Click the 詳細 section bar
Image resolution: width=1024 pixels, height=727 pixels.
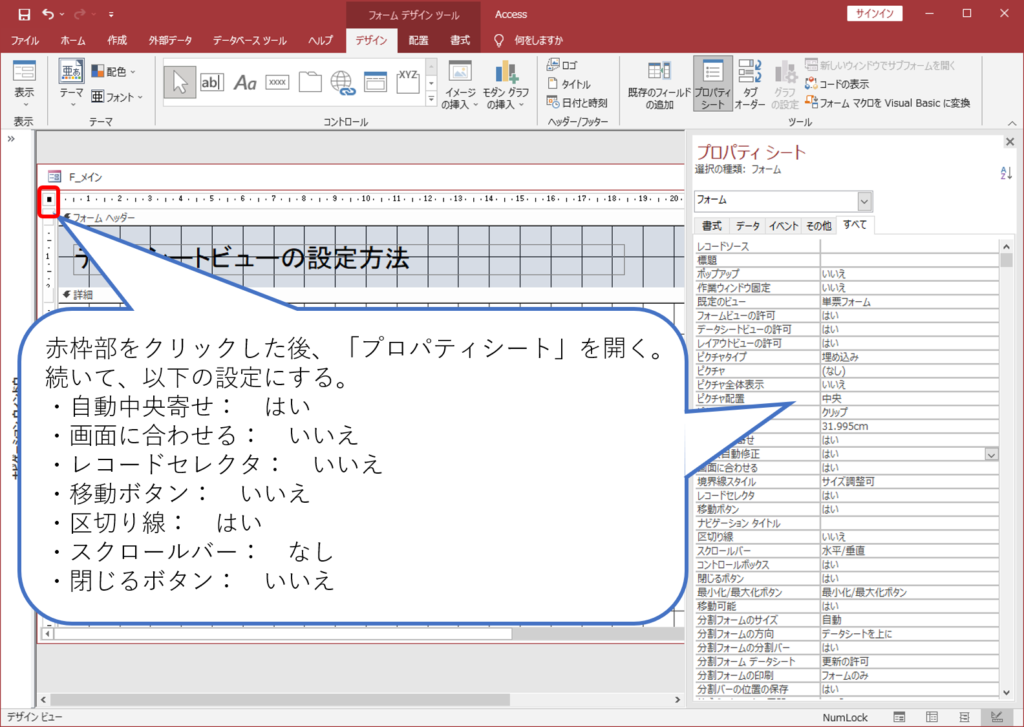coord(372,295)
